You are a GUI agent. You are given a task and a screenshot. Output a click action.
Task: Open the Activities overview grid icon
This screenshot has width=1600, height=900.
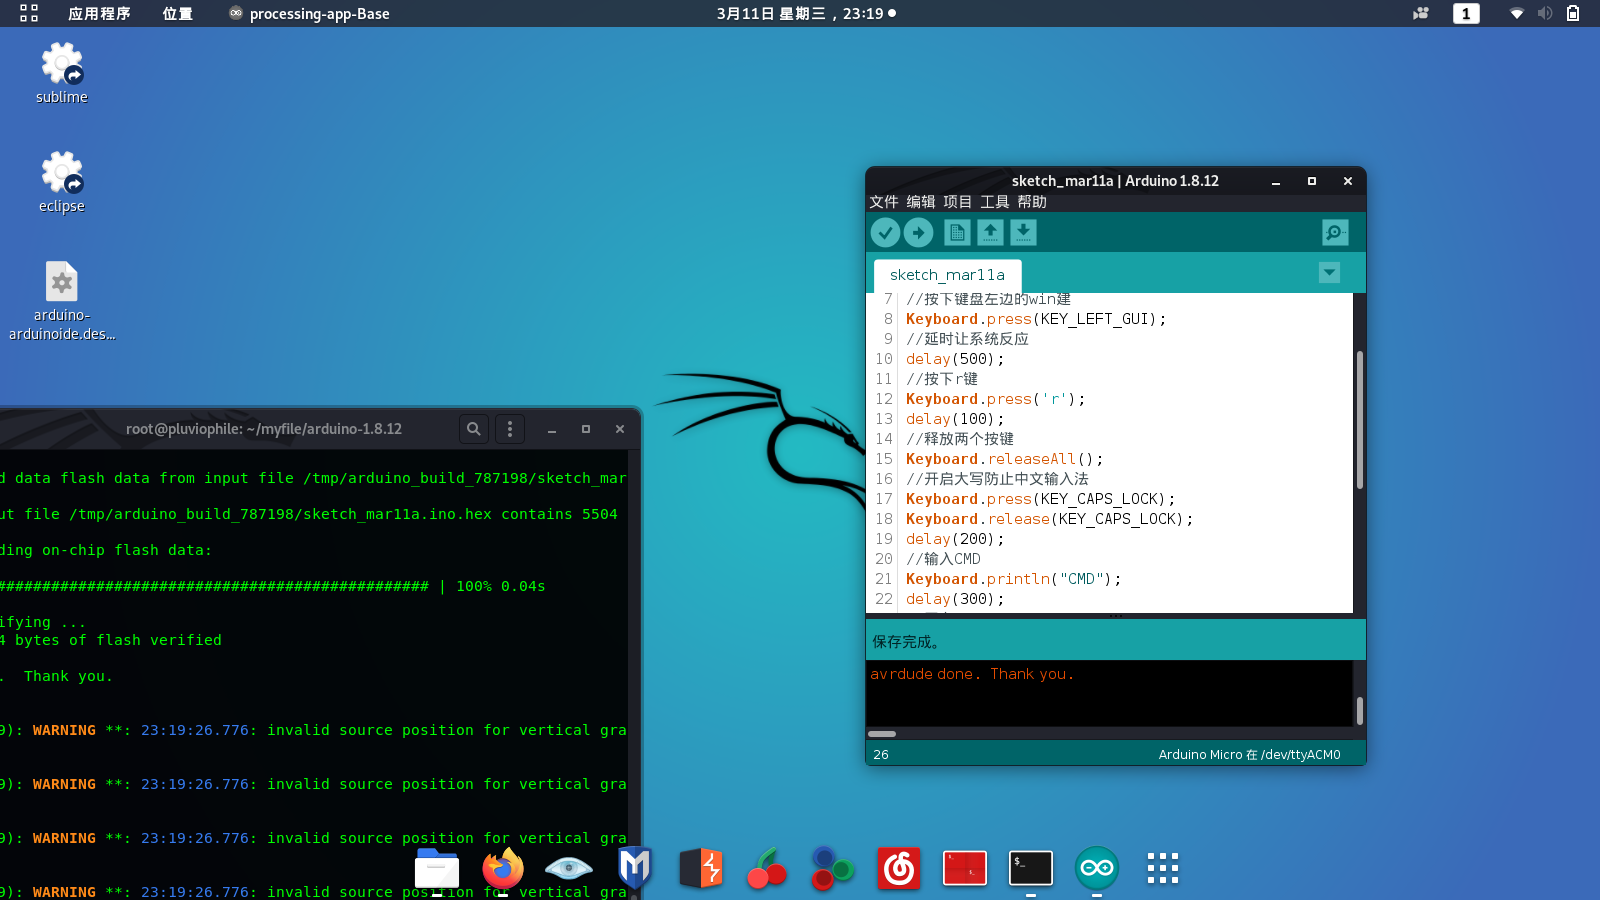pyautogui.click(x=29, y=13)
